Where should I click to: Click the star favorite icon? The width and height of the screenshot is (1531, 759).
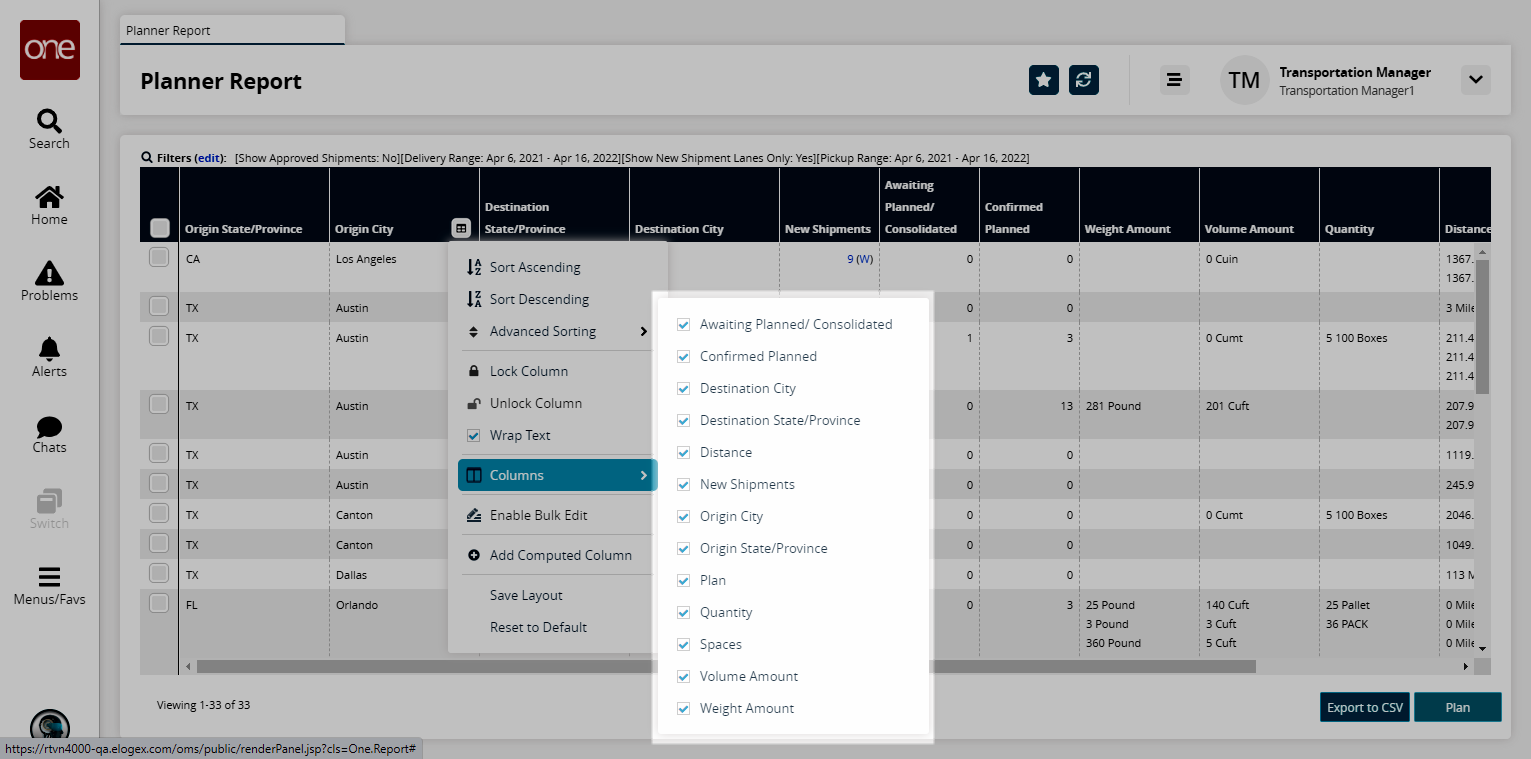(1043, 80)
